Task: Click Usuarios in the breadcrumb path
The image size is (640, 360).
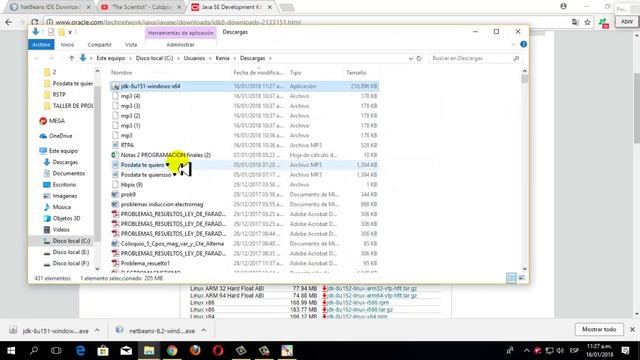Action: (x=194, y=58)
